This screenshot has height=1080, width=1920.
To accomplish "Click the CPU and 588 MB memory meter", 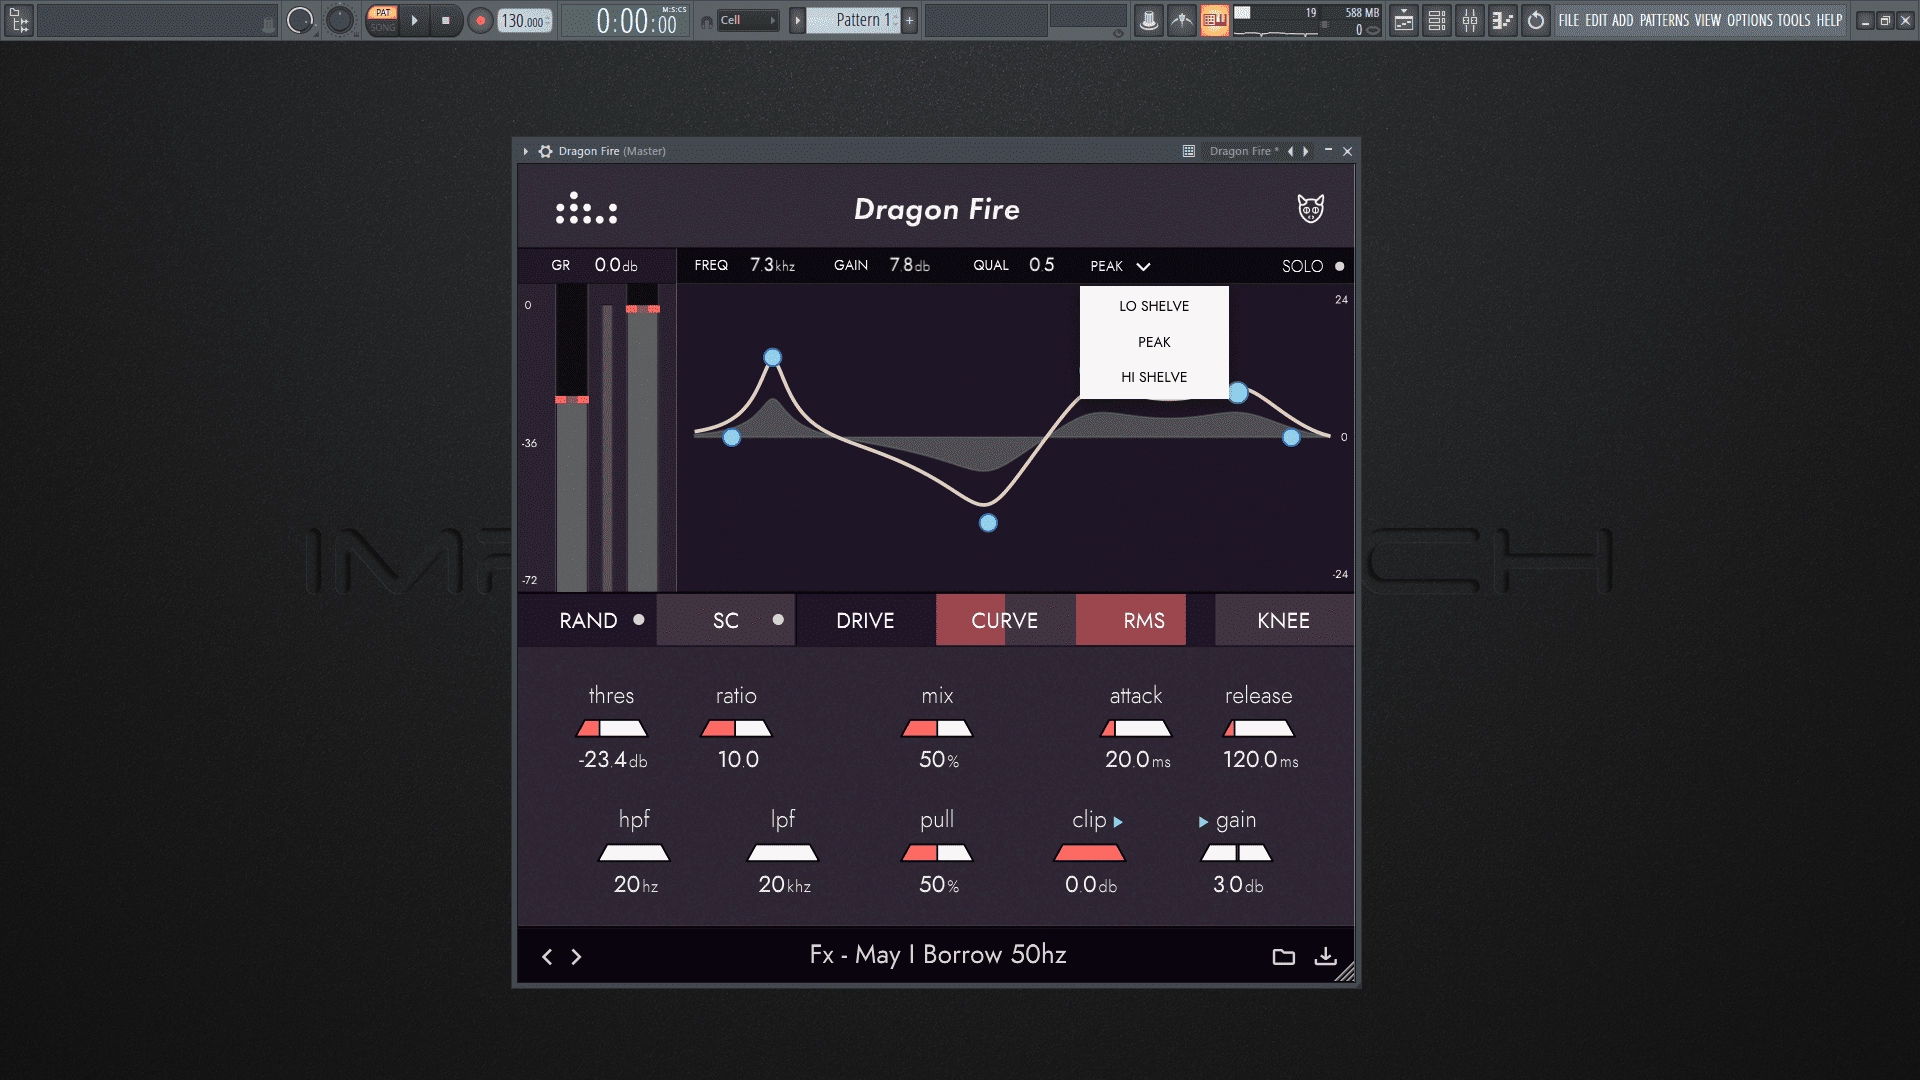I will [x=1307, y=21].
